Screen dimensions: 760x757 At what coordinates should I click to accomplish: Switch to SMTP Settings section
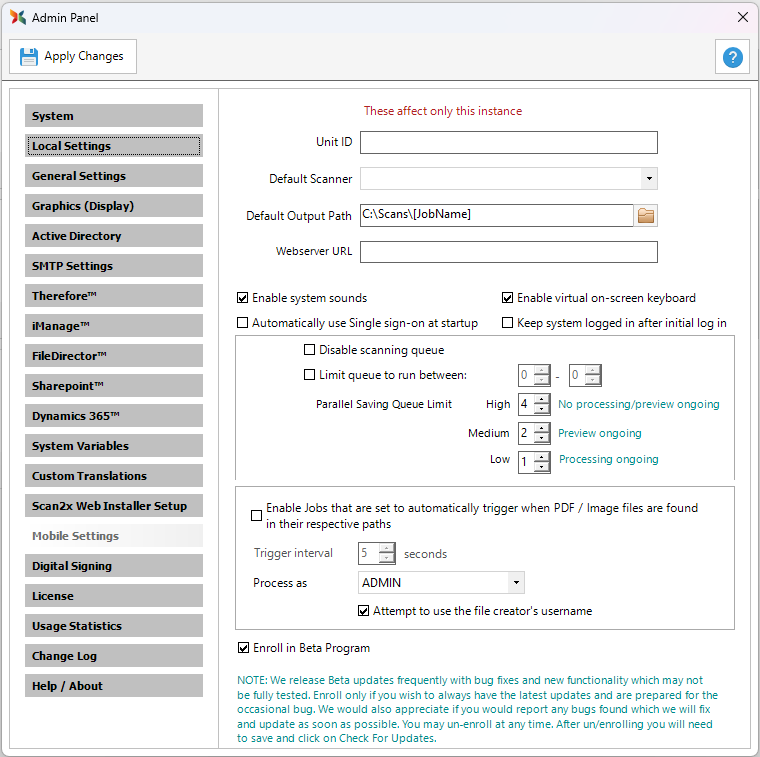114,266
